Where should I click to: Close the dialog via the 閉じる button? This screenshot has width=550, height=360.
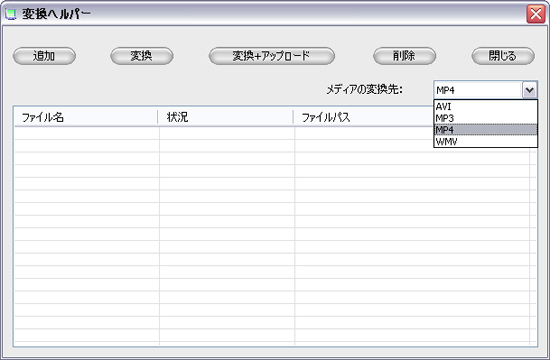click(x=503, y=56)
